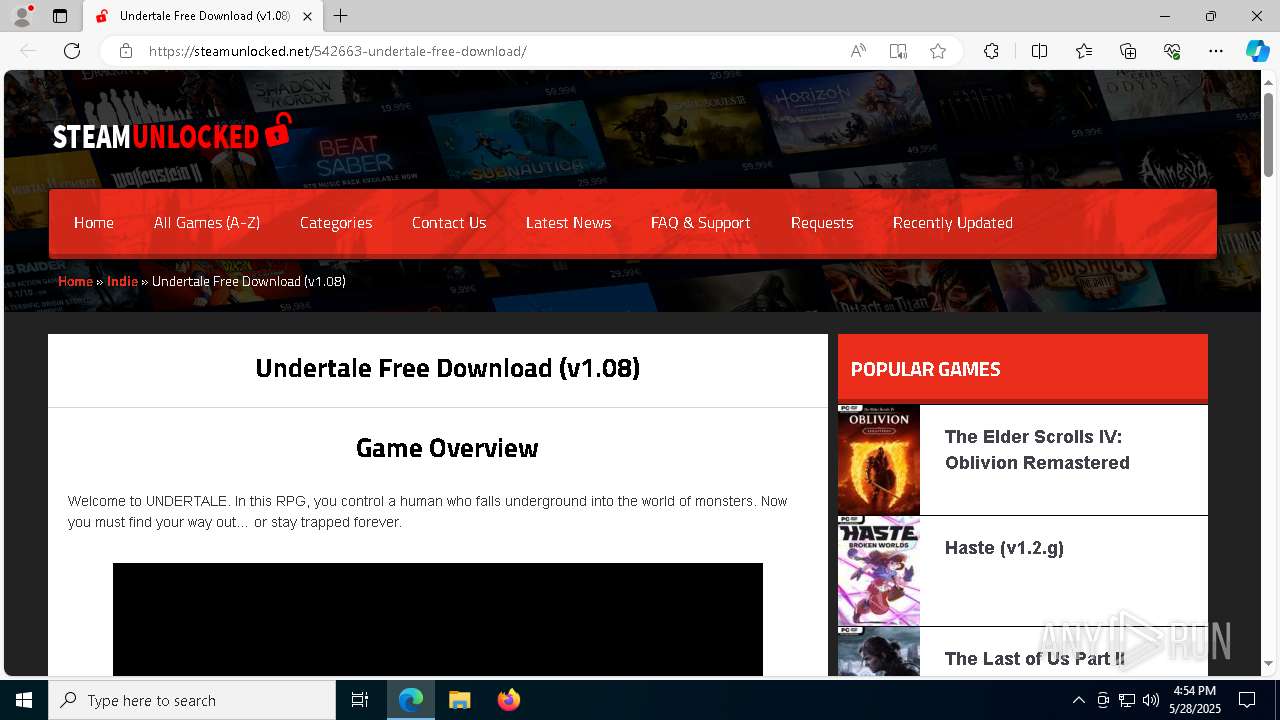Viewport: 1280px width, 720px height.
Task: Open the Categories menu item
Action: [336, 223]
